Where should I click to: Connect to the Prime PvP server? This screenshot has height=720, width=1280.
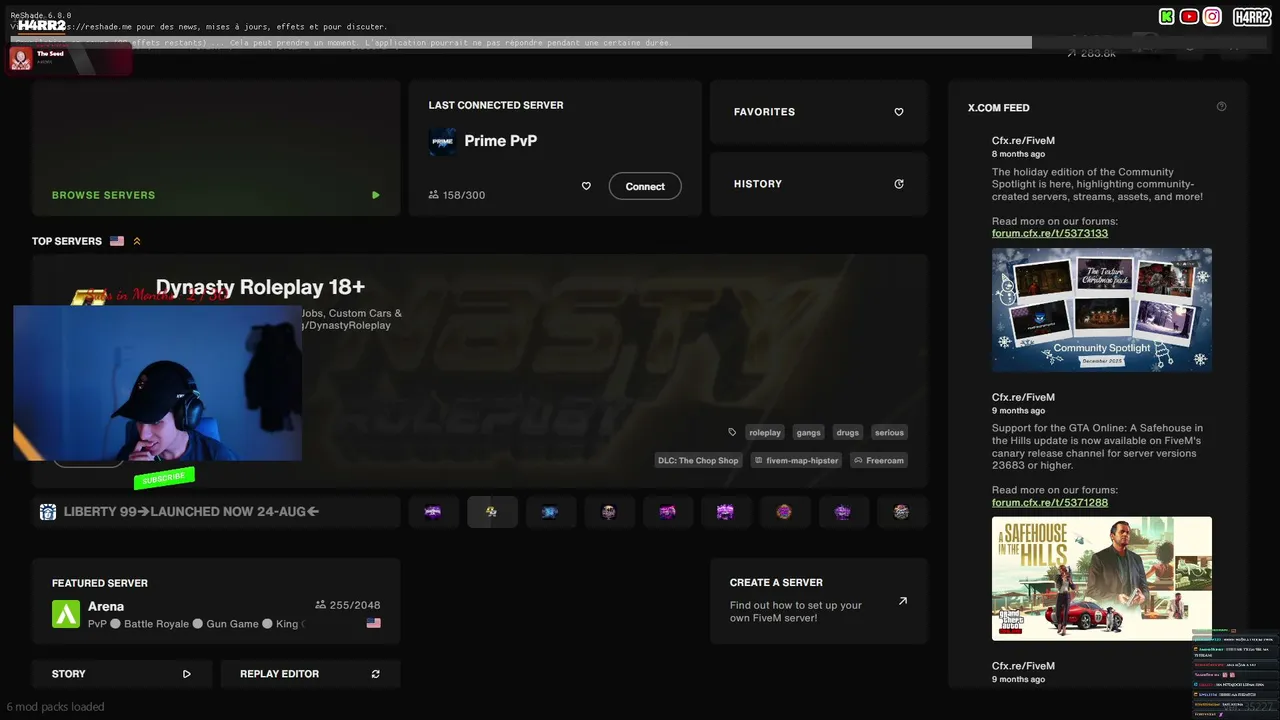(645, 186)
